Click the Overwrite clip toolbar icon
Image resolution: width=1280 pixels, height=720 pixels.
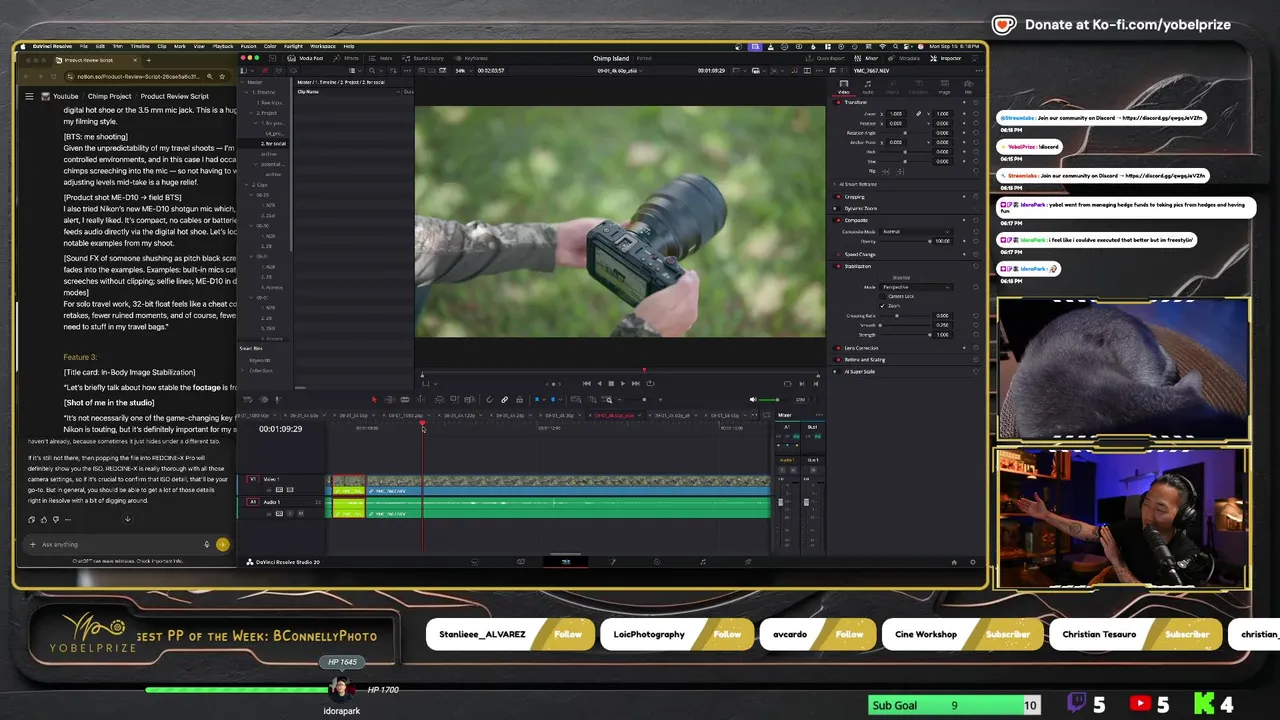coord(454,400)
